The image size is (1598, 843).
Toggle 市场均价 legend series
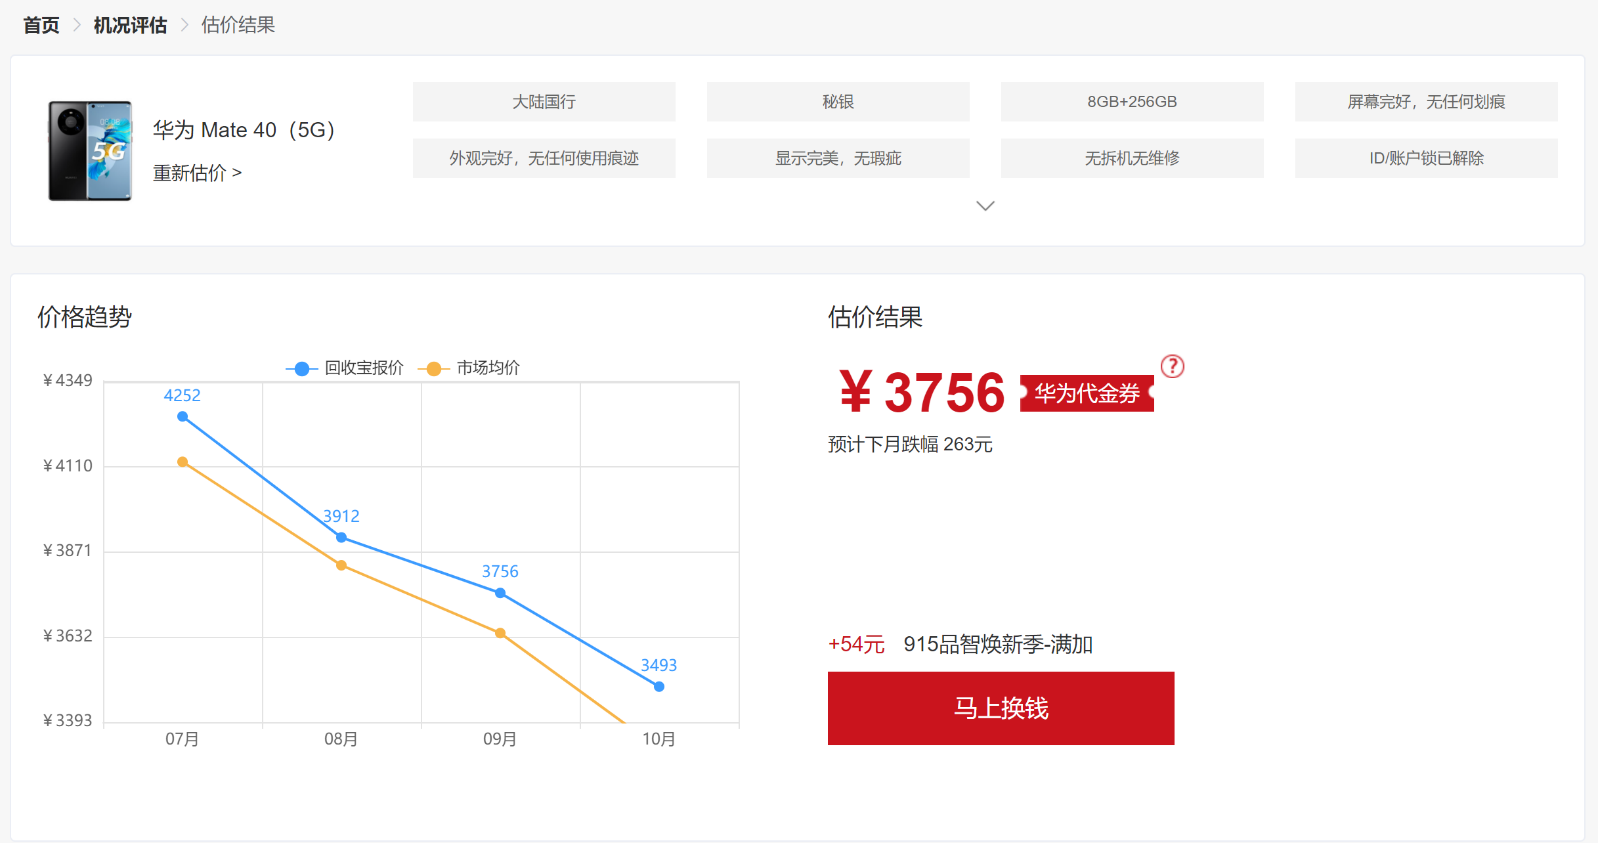coord(469,368)
